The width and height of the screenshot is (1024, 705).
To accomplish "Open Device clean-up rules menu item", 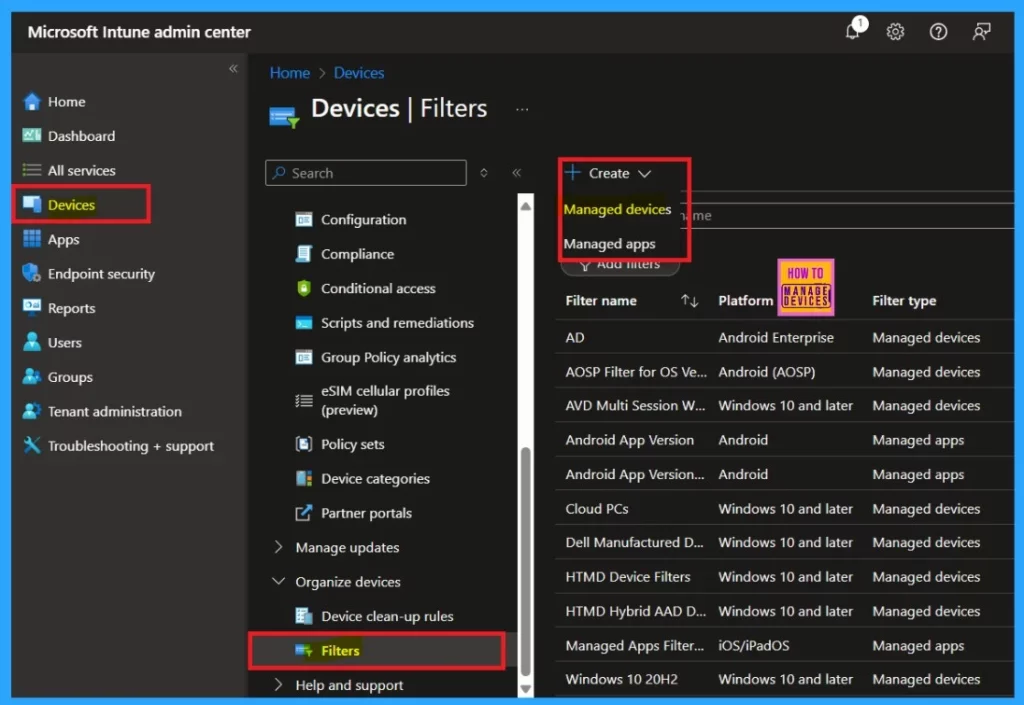I will pos(387,616).
